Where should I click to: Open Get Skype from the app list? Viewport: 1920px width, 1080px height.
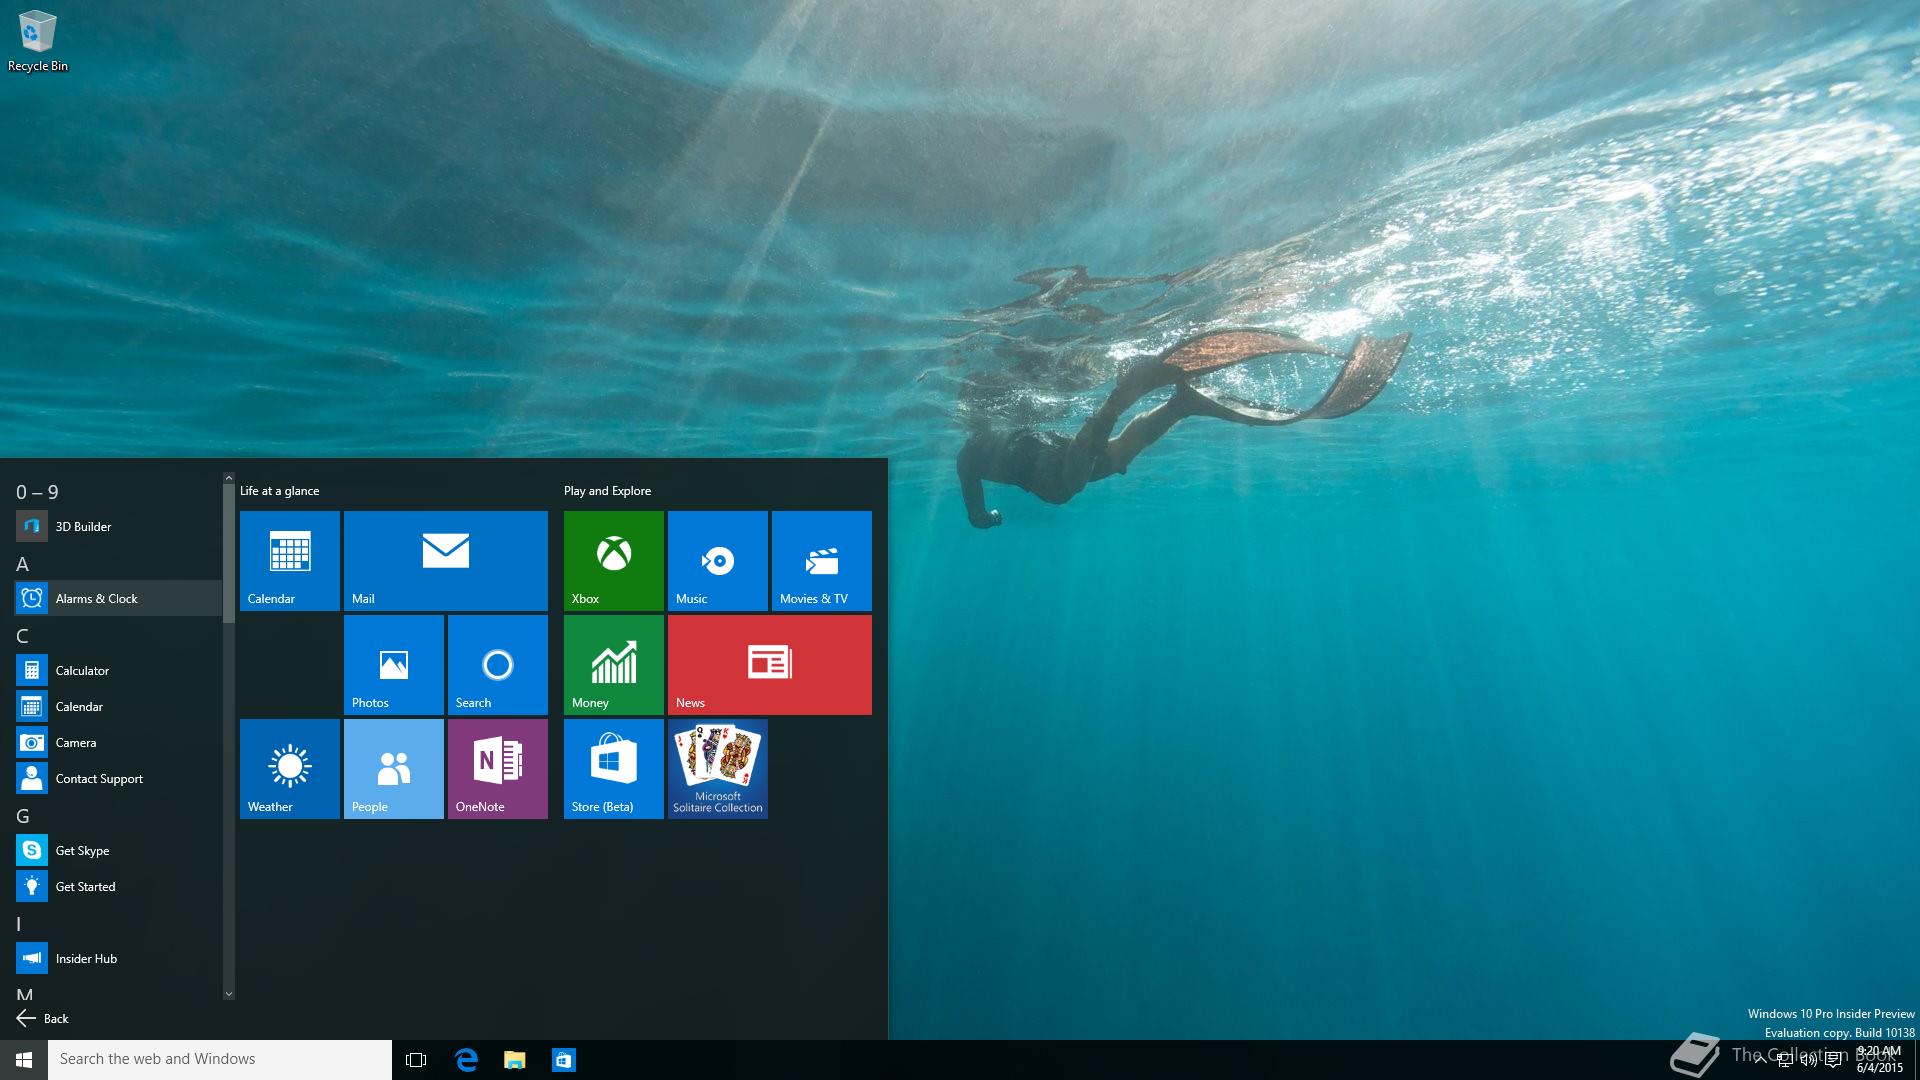click(118, 850)
